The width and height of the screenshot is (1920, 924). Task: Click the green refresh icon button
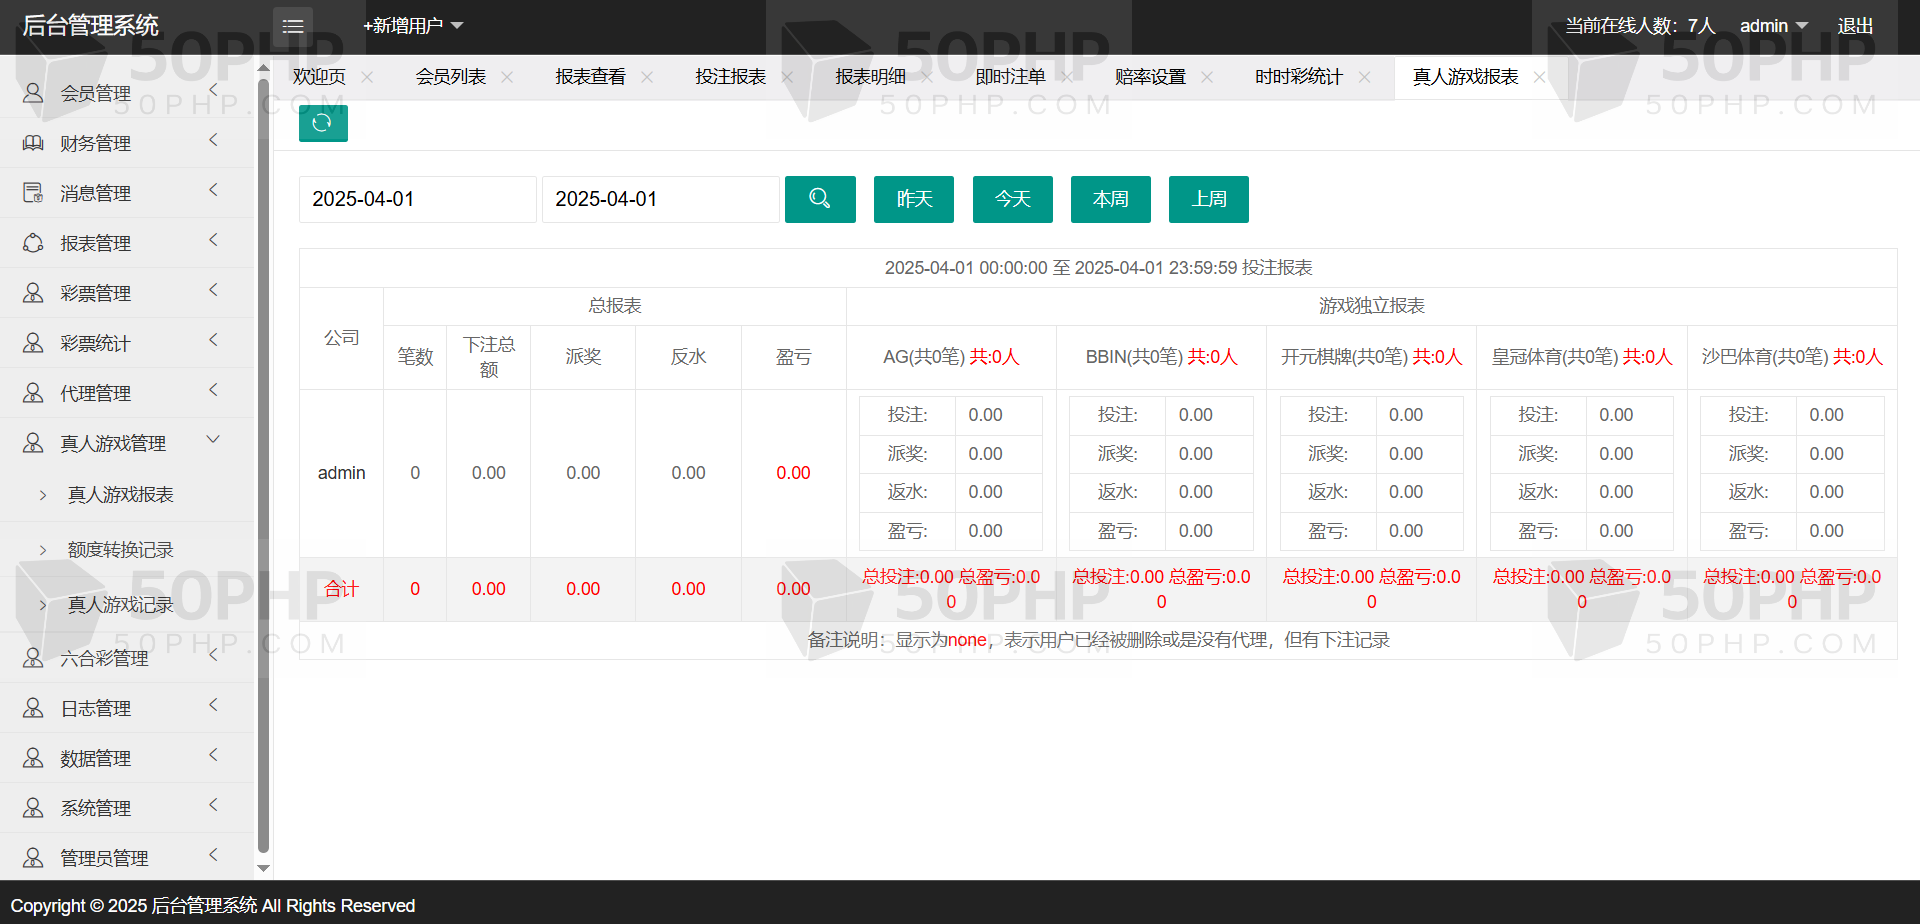point(322,123)
